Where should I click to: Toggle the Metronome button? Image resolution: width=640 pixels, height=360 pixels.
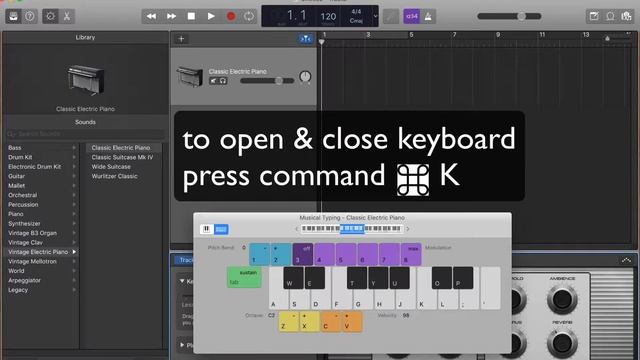click(428, 16)
